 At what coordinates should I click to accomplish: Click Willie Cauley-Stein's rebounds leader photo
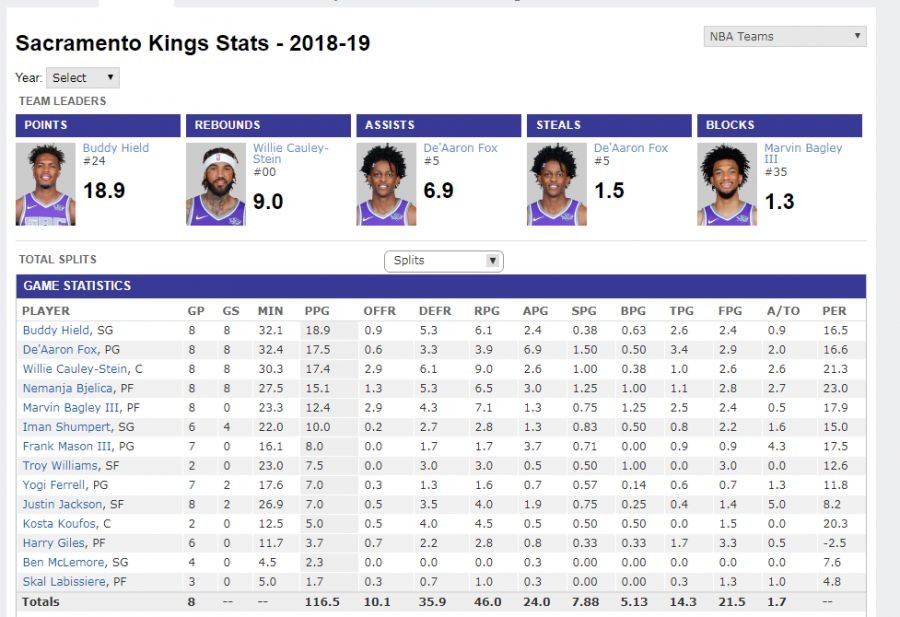click(x=216, y=184)
